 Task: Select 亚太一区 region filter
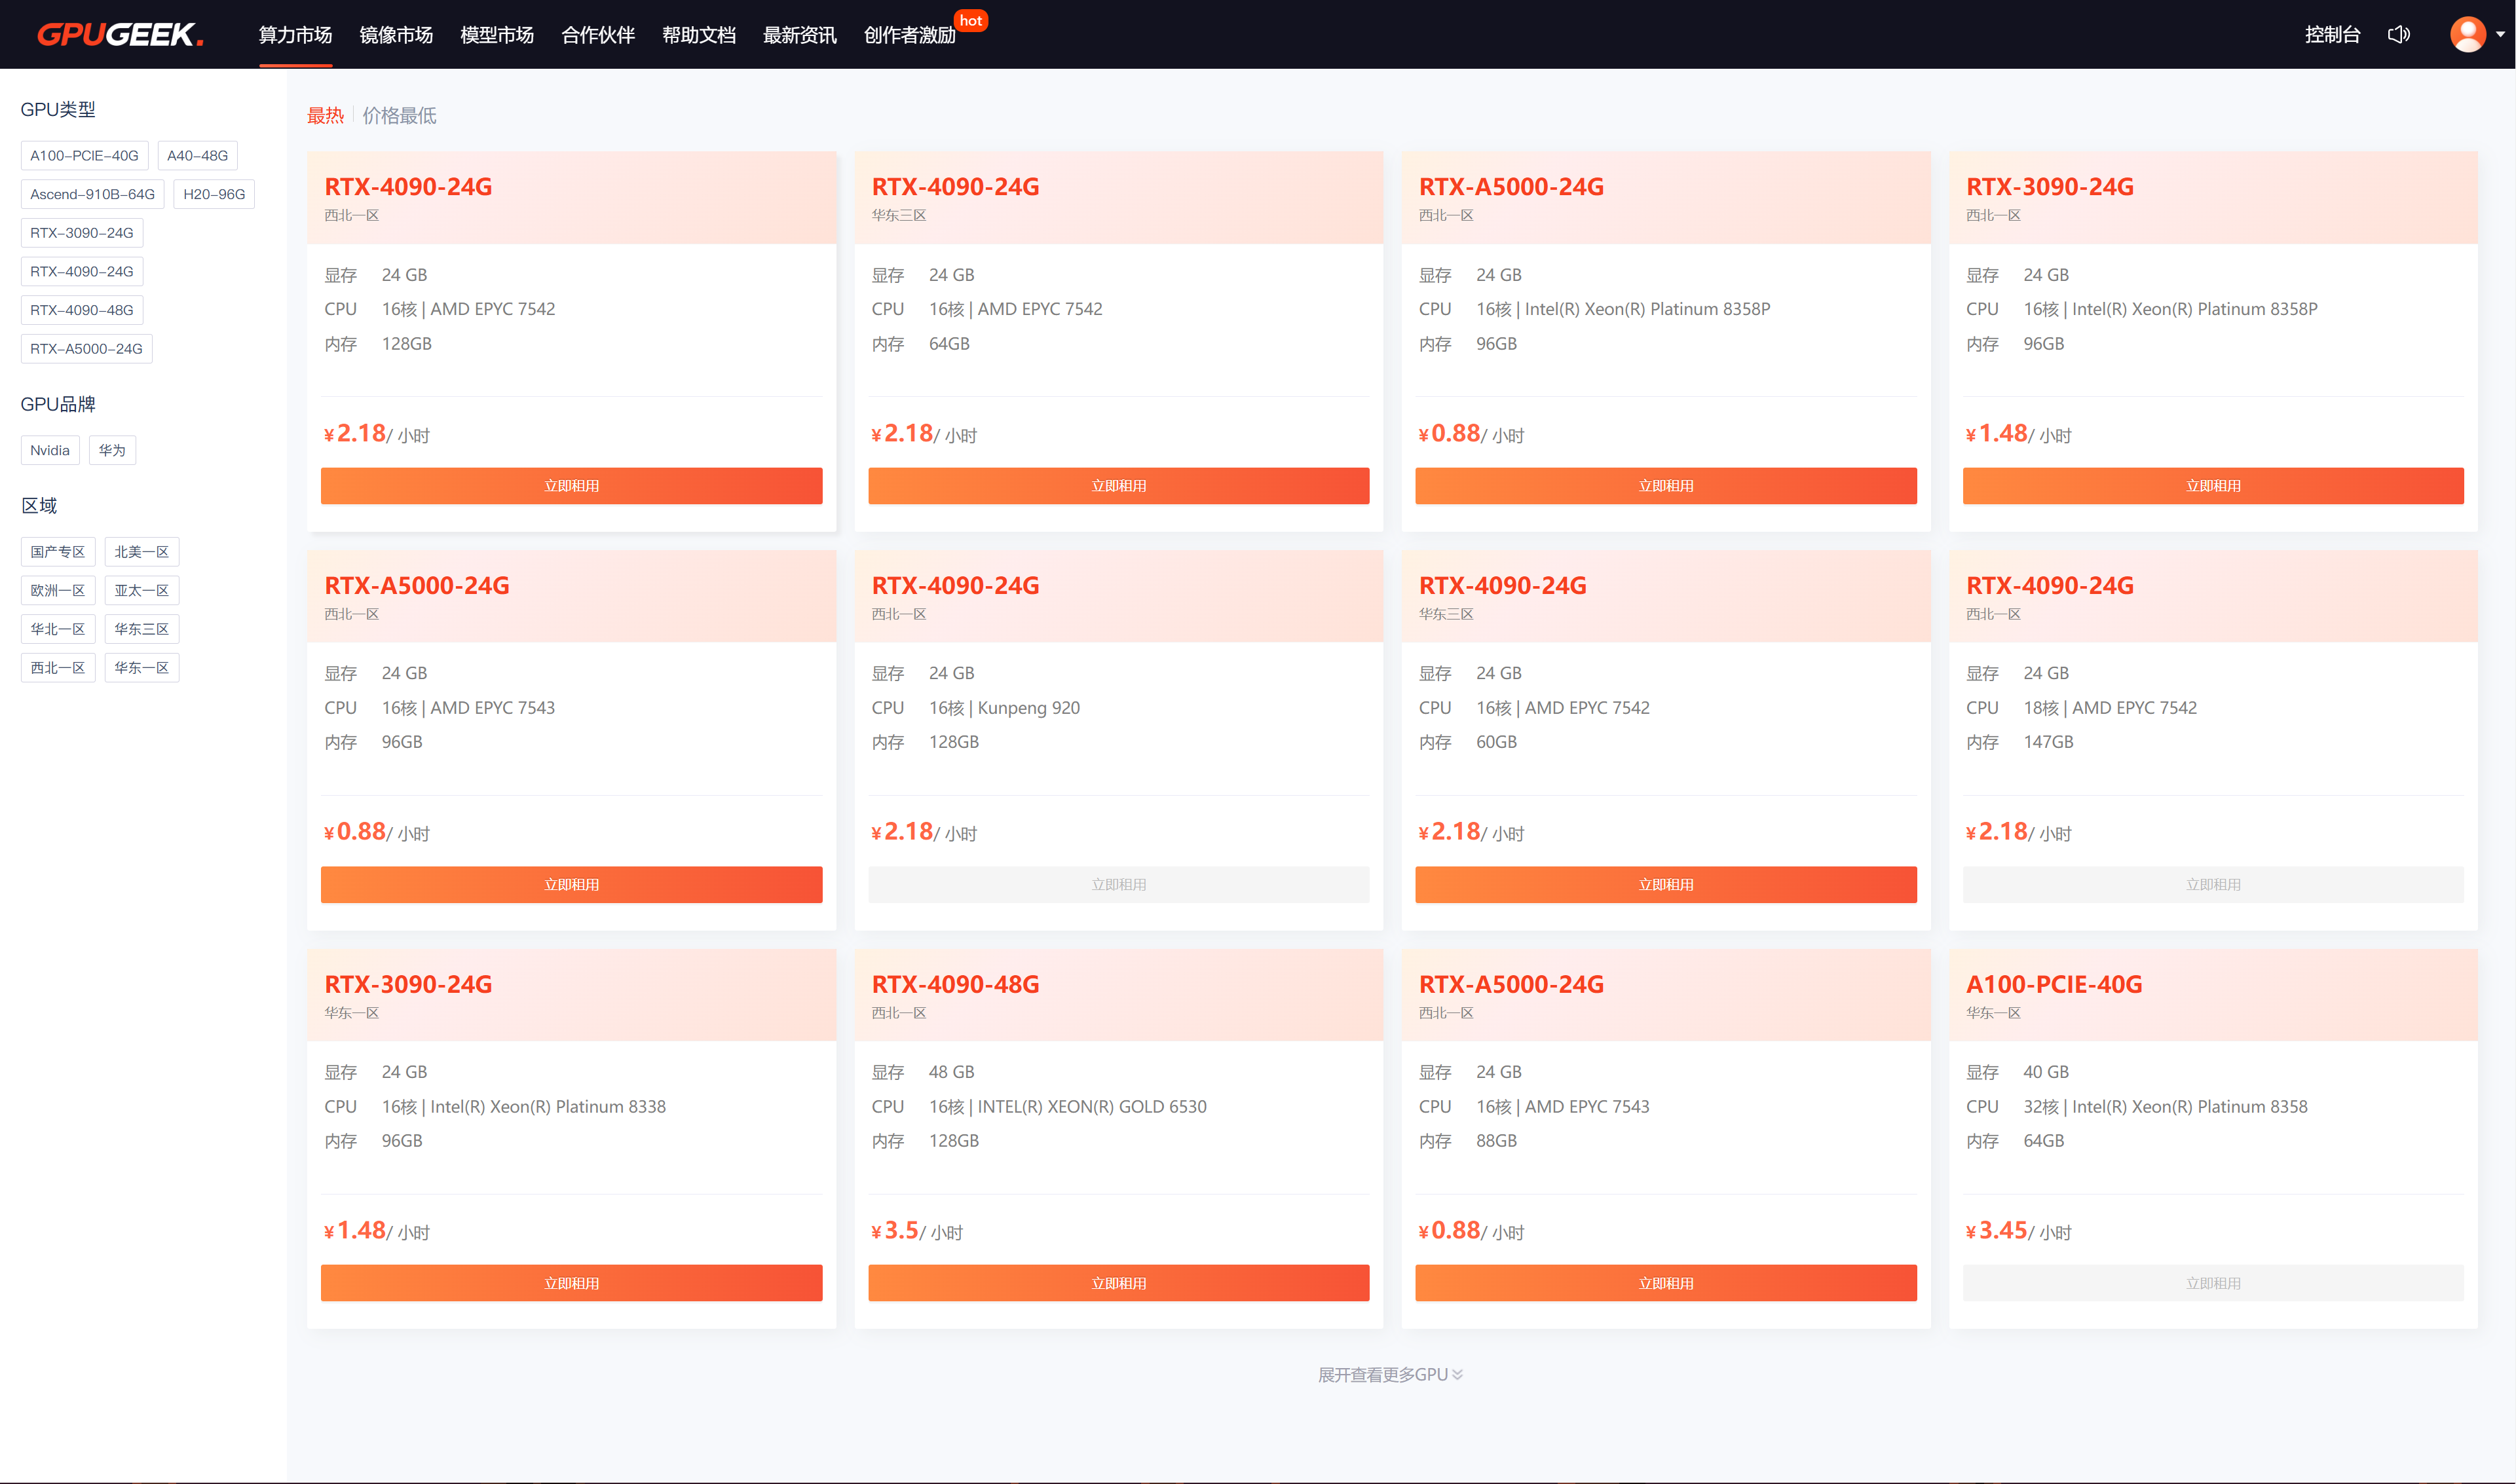pos(142,591)
